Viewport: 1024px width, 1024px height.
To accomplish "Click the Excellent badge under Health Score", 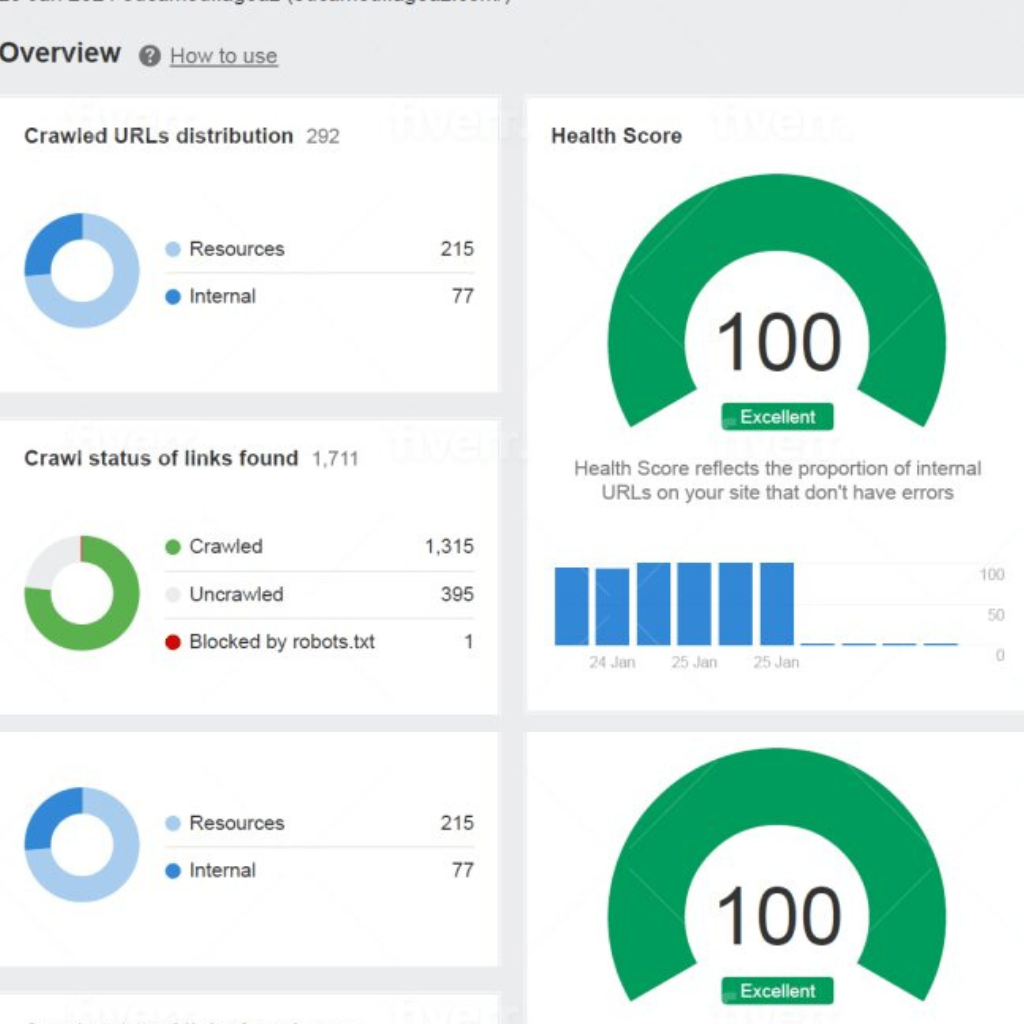I will (777, 417).
